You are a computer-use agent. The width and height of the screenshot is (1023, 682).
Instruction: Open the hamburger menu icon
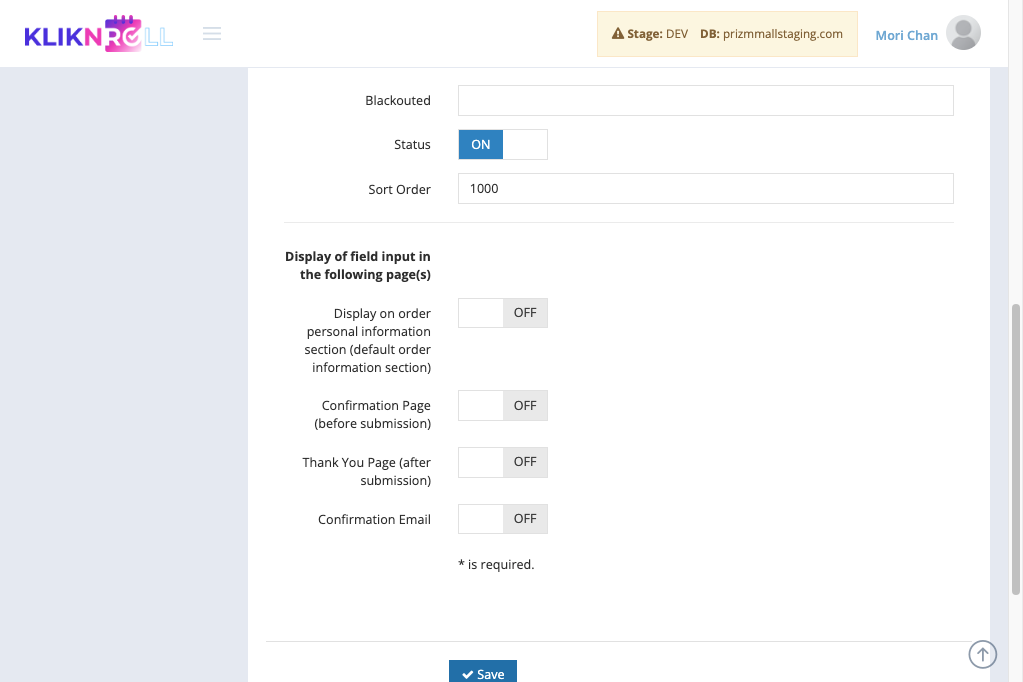[211, 33]
